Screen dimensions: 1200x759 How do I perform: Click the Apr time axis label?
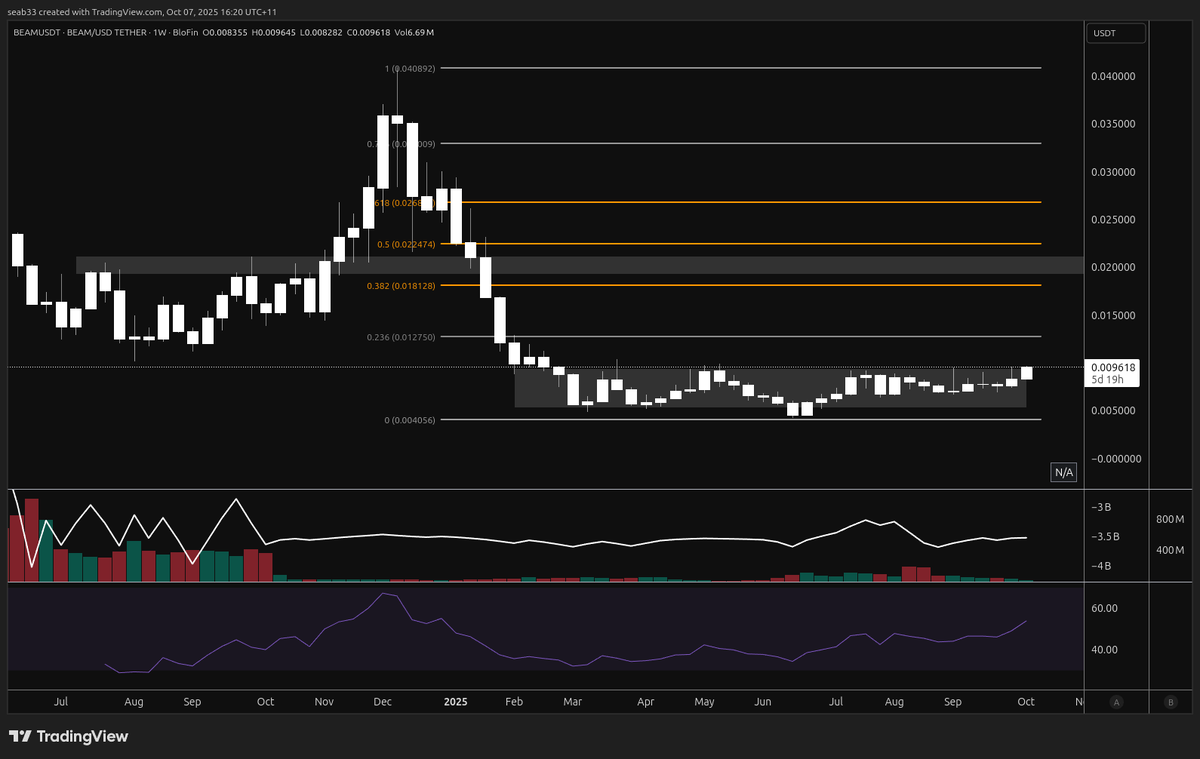646,703
